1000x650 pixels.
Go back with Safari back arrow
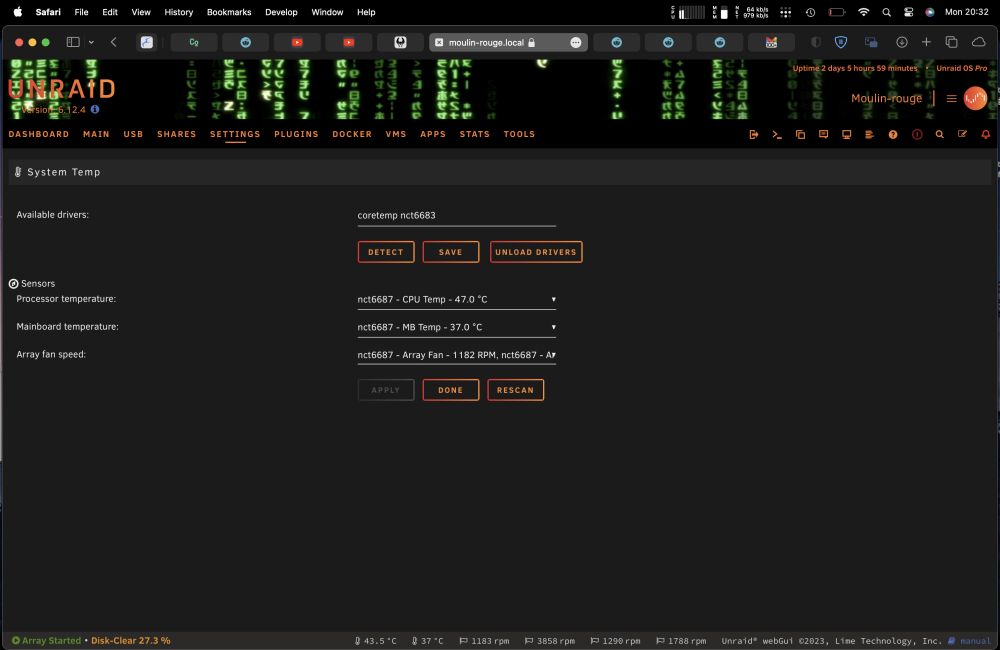114,42
